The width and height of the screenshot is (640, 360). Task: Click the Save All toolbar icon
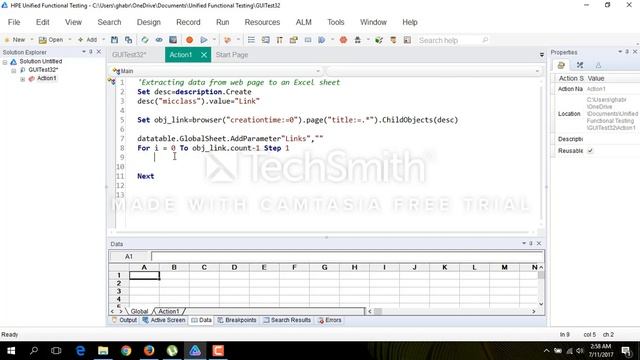coord(129,40)
